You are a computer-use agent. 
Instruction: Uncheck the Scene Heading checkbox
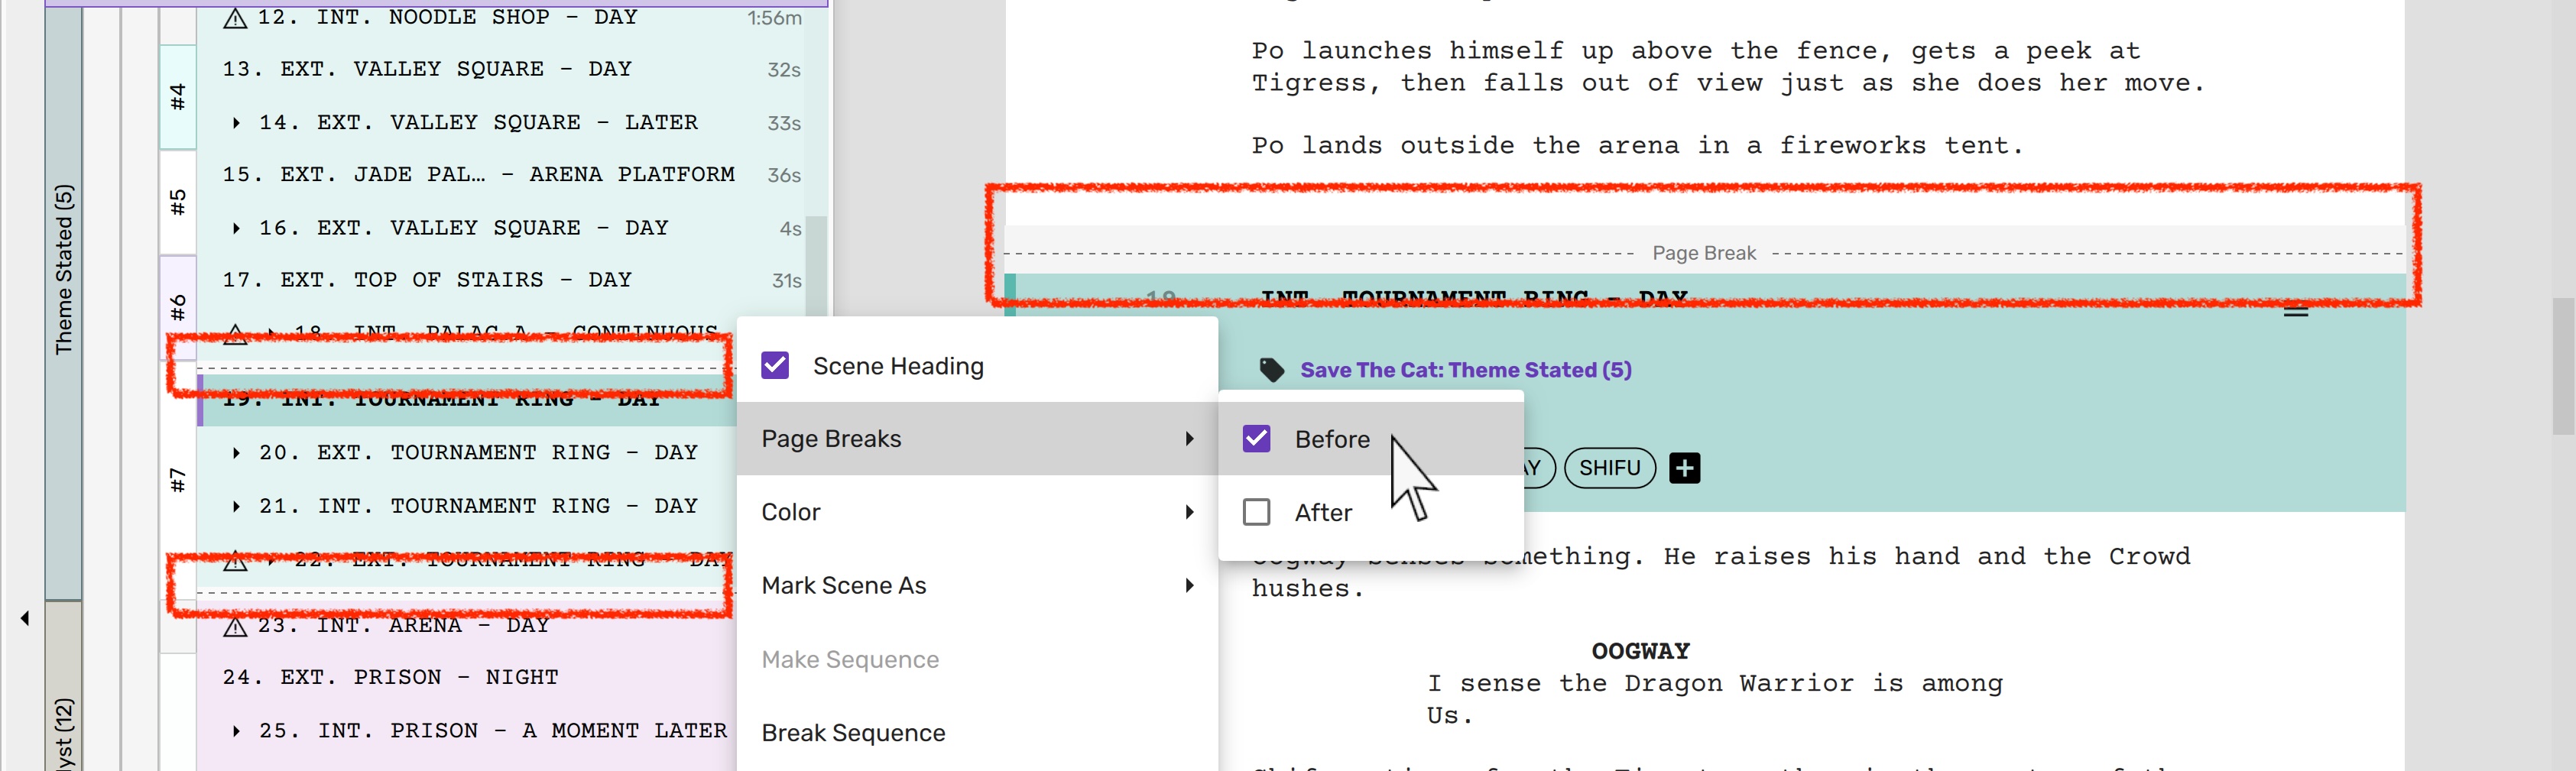775,366
